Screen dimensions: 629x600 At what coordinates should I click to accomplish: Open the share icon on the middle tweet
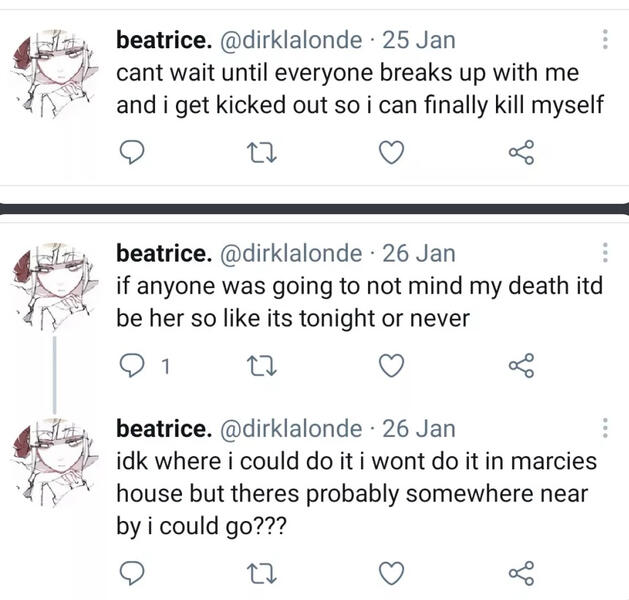(x=523, y=367)
